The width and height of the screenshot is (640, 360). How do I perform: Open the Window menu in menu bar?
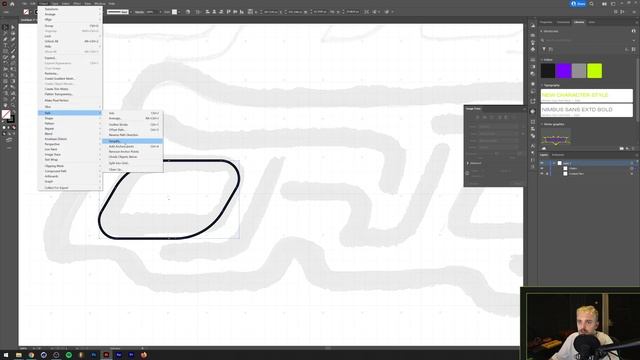(100, 4)
